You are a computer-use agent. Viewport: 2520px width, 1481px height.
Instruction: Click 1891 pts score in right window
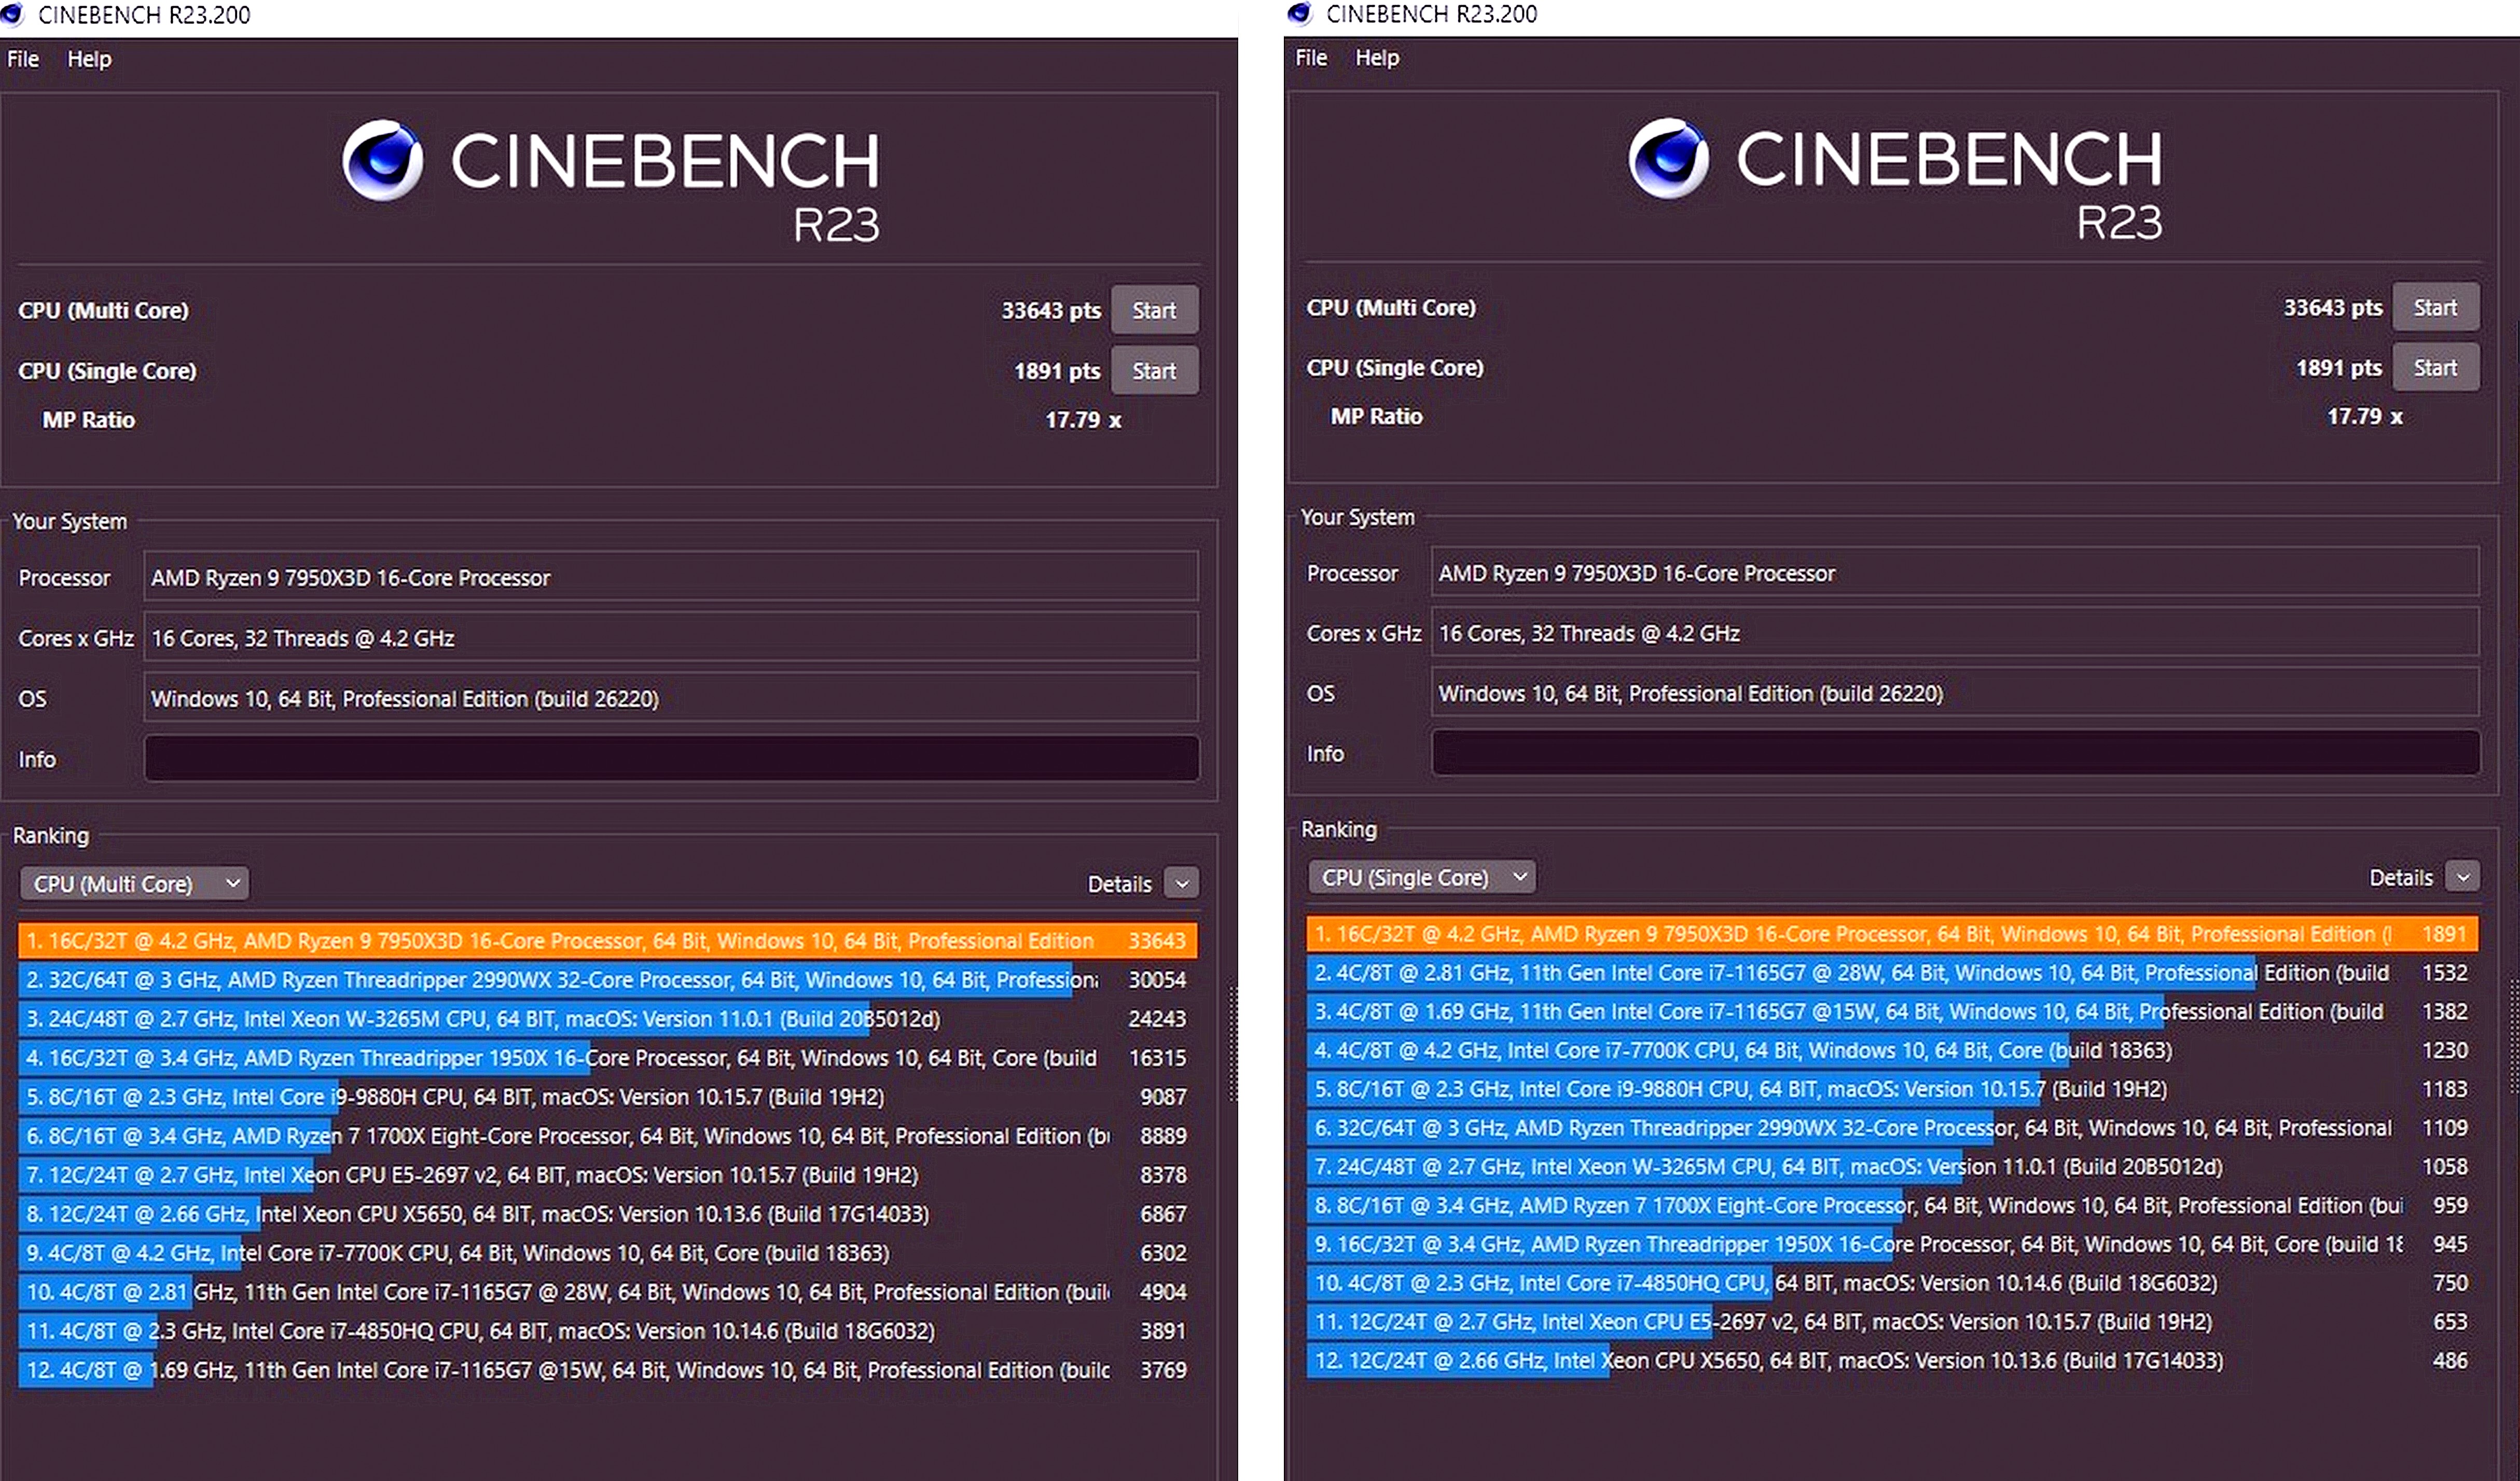[2339, 368]
